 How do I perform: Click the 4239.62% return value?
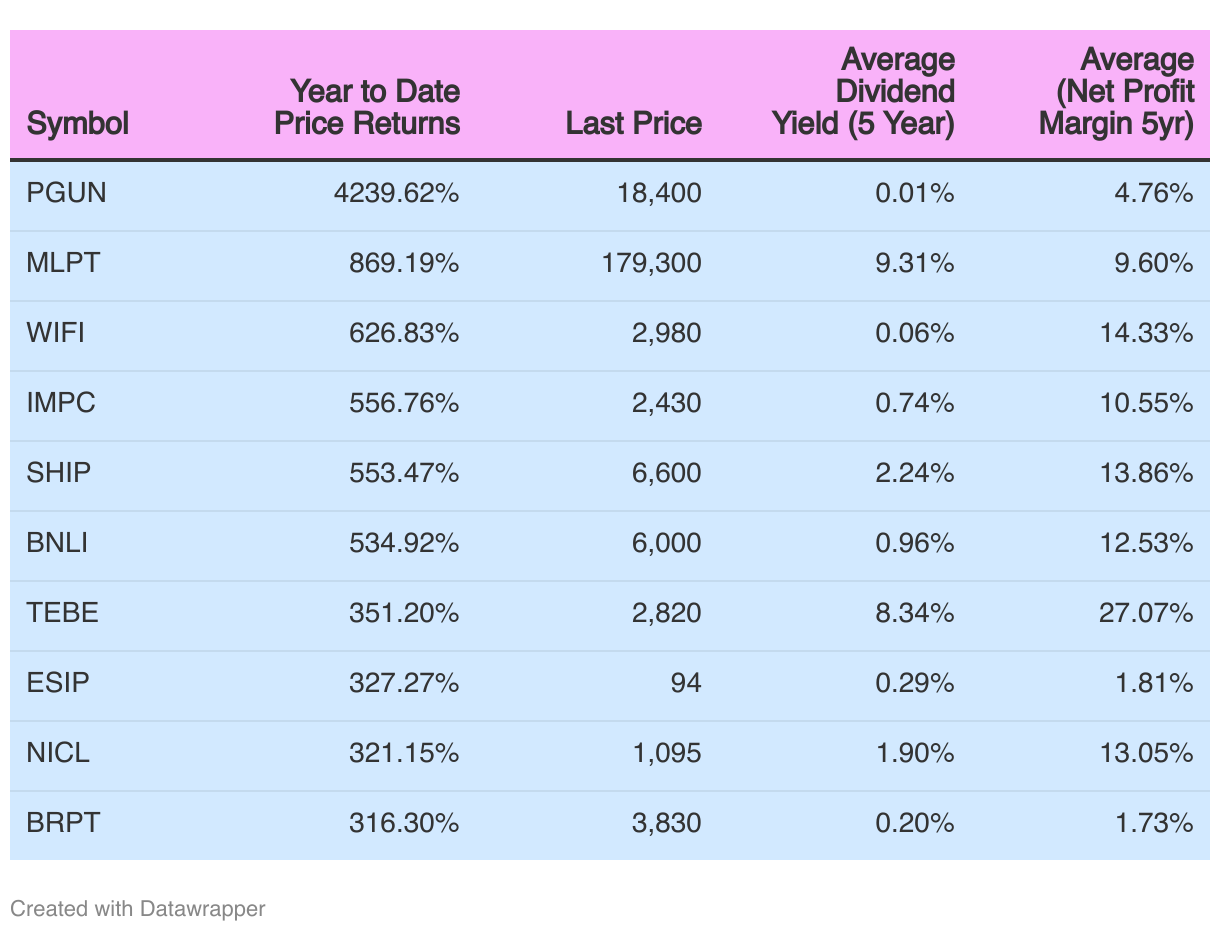pyautogui.click(x=397, y=193)
